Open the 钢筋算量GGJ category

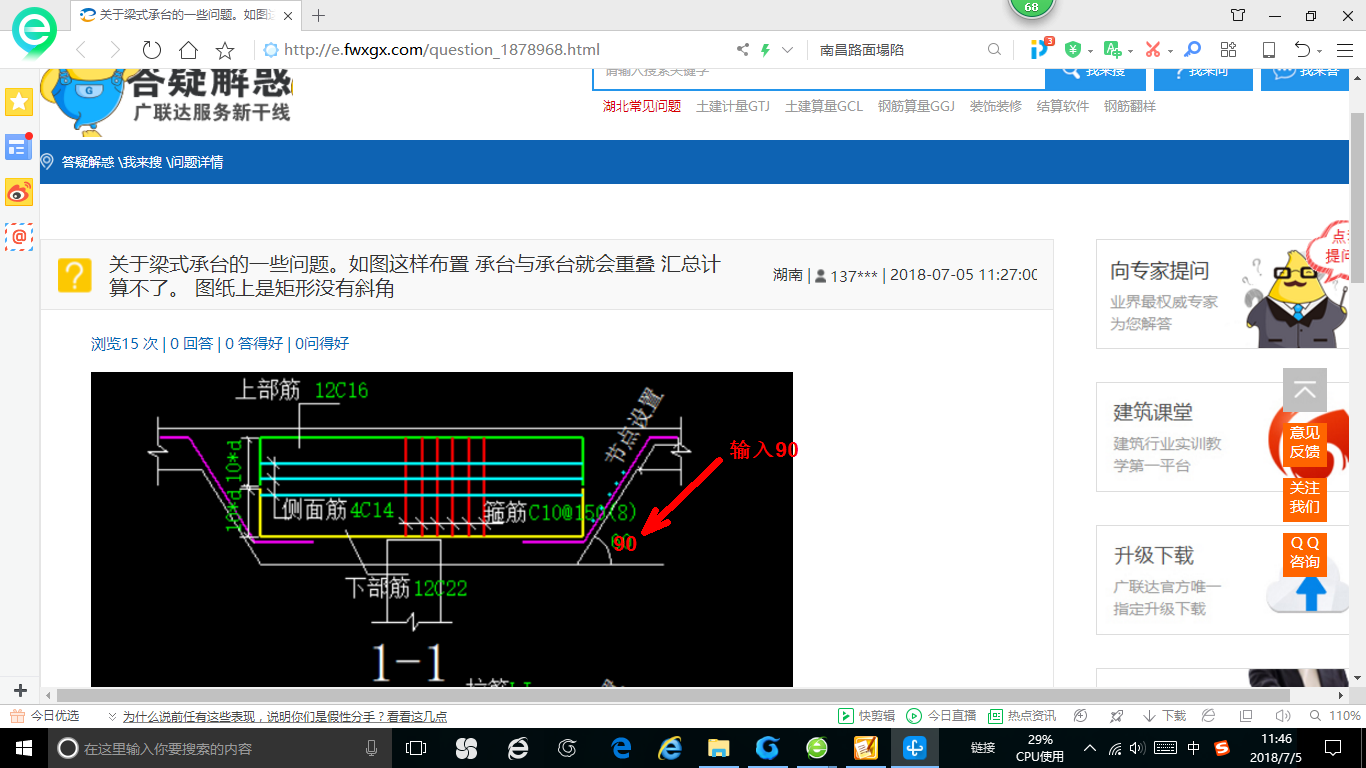pos(916,106)
